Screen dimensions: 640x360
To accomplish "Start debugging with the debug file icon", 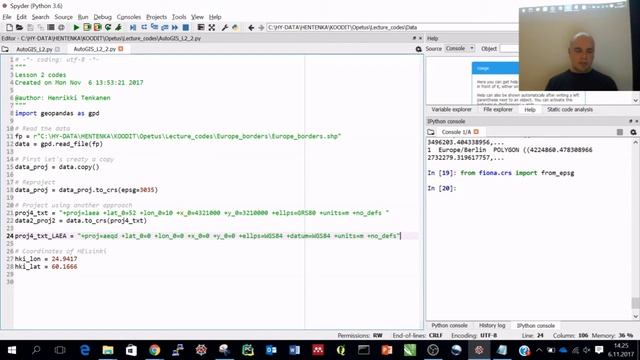I will pos(133,27).
